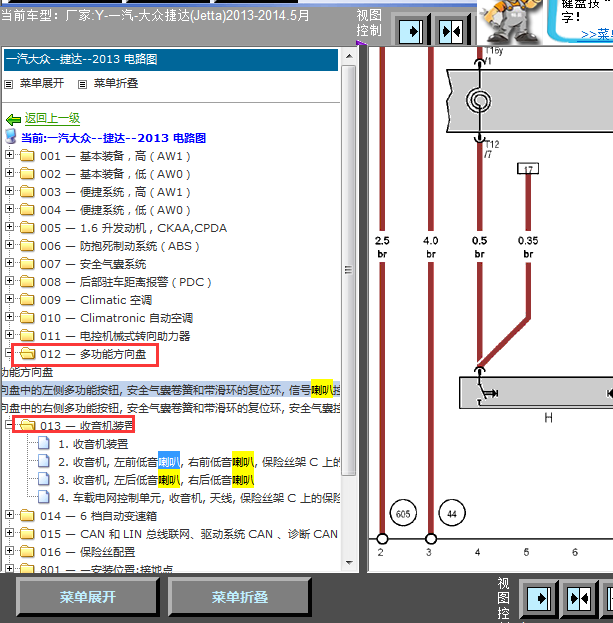Collapse folder 013 收音机装置

click(9, 425)
